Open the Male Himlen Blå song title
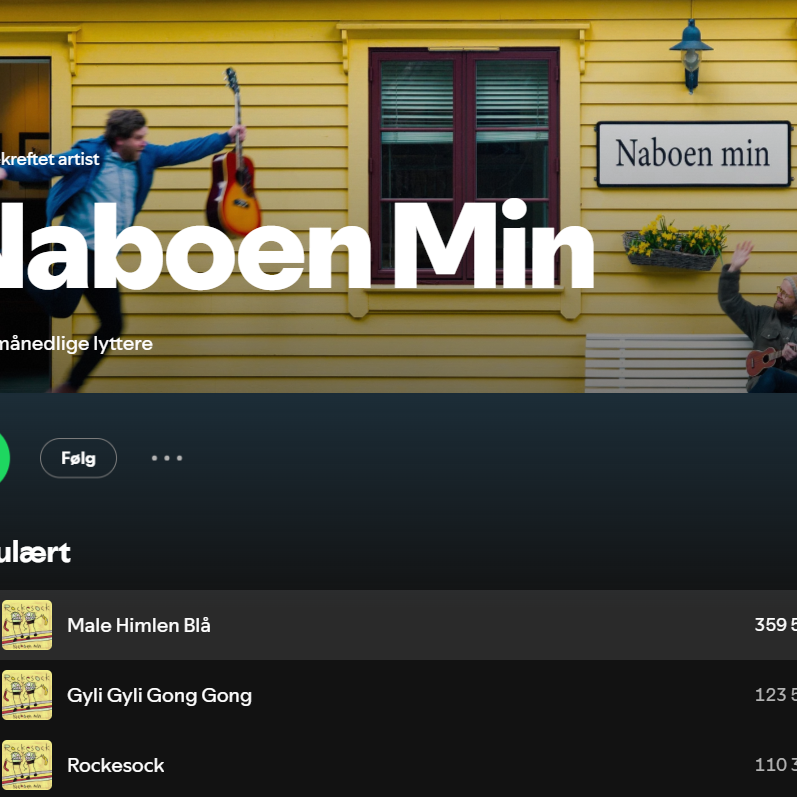Image resolution: width=797 pixels, height=797 pixels. (x=139, y=625)
